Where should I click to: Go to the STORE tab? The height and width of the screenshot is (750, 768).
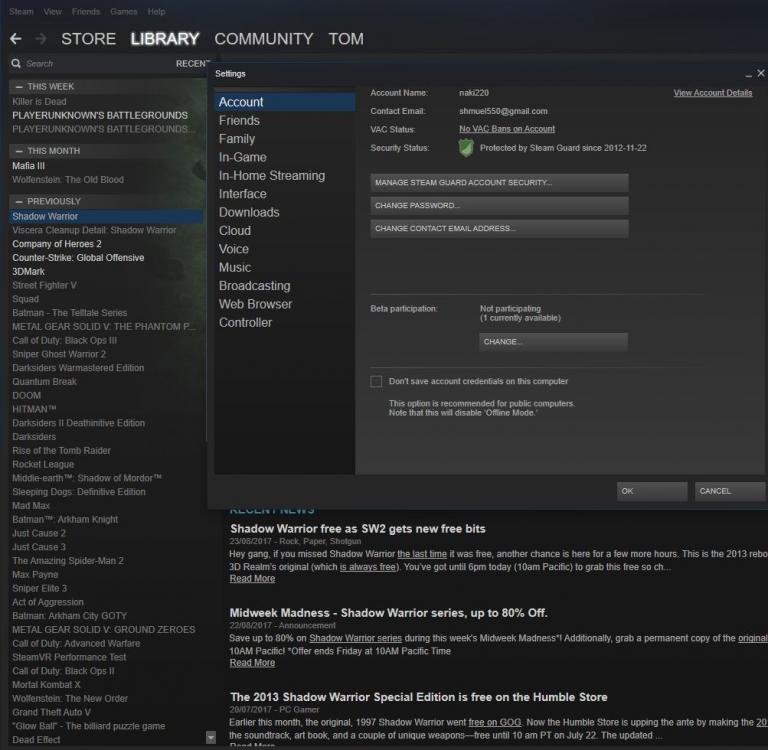(x=89, y=39)
